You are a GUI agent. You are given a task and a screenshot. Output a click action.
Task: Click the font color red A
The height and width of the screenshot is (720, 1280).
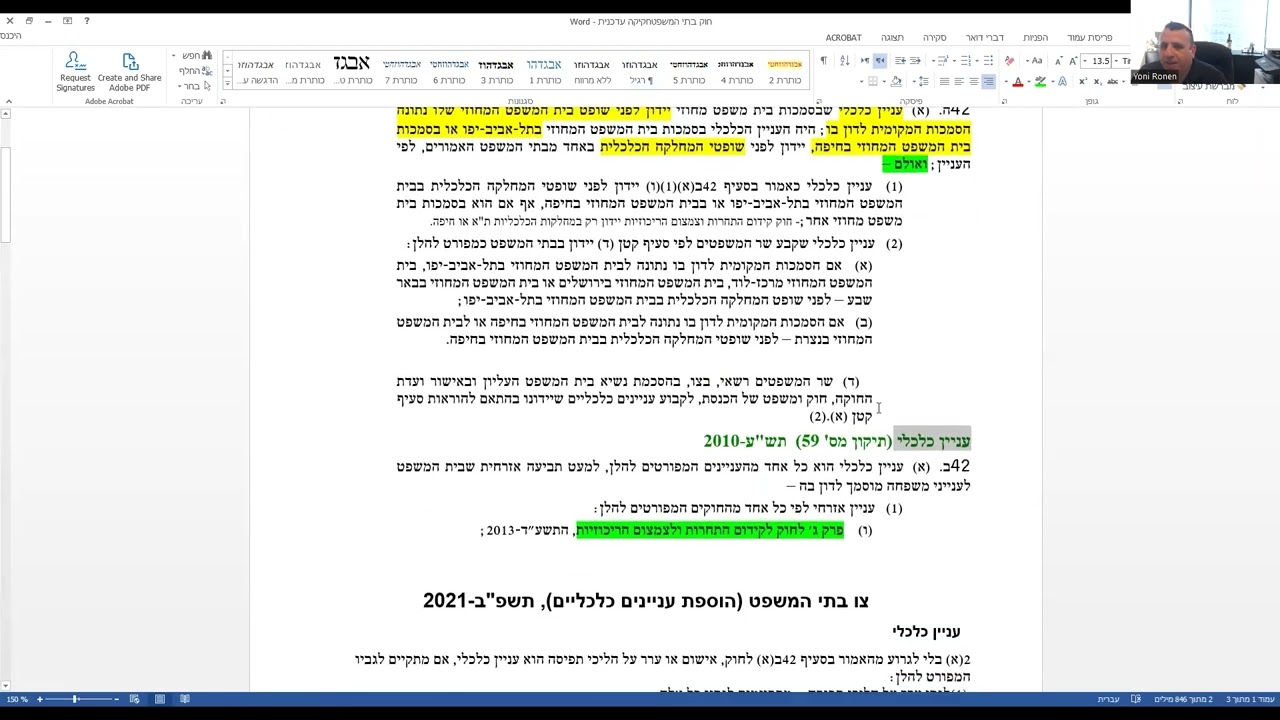[x=1018, y=81]
